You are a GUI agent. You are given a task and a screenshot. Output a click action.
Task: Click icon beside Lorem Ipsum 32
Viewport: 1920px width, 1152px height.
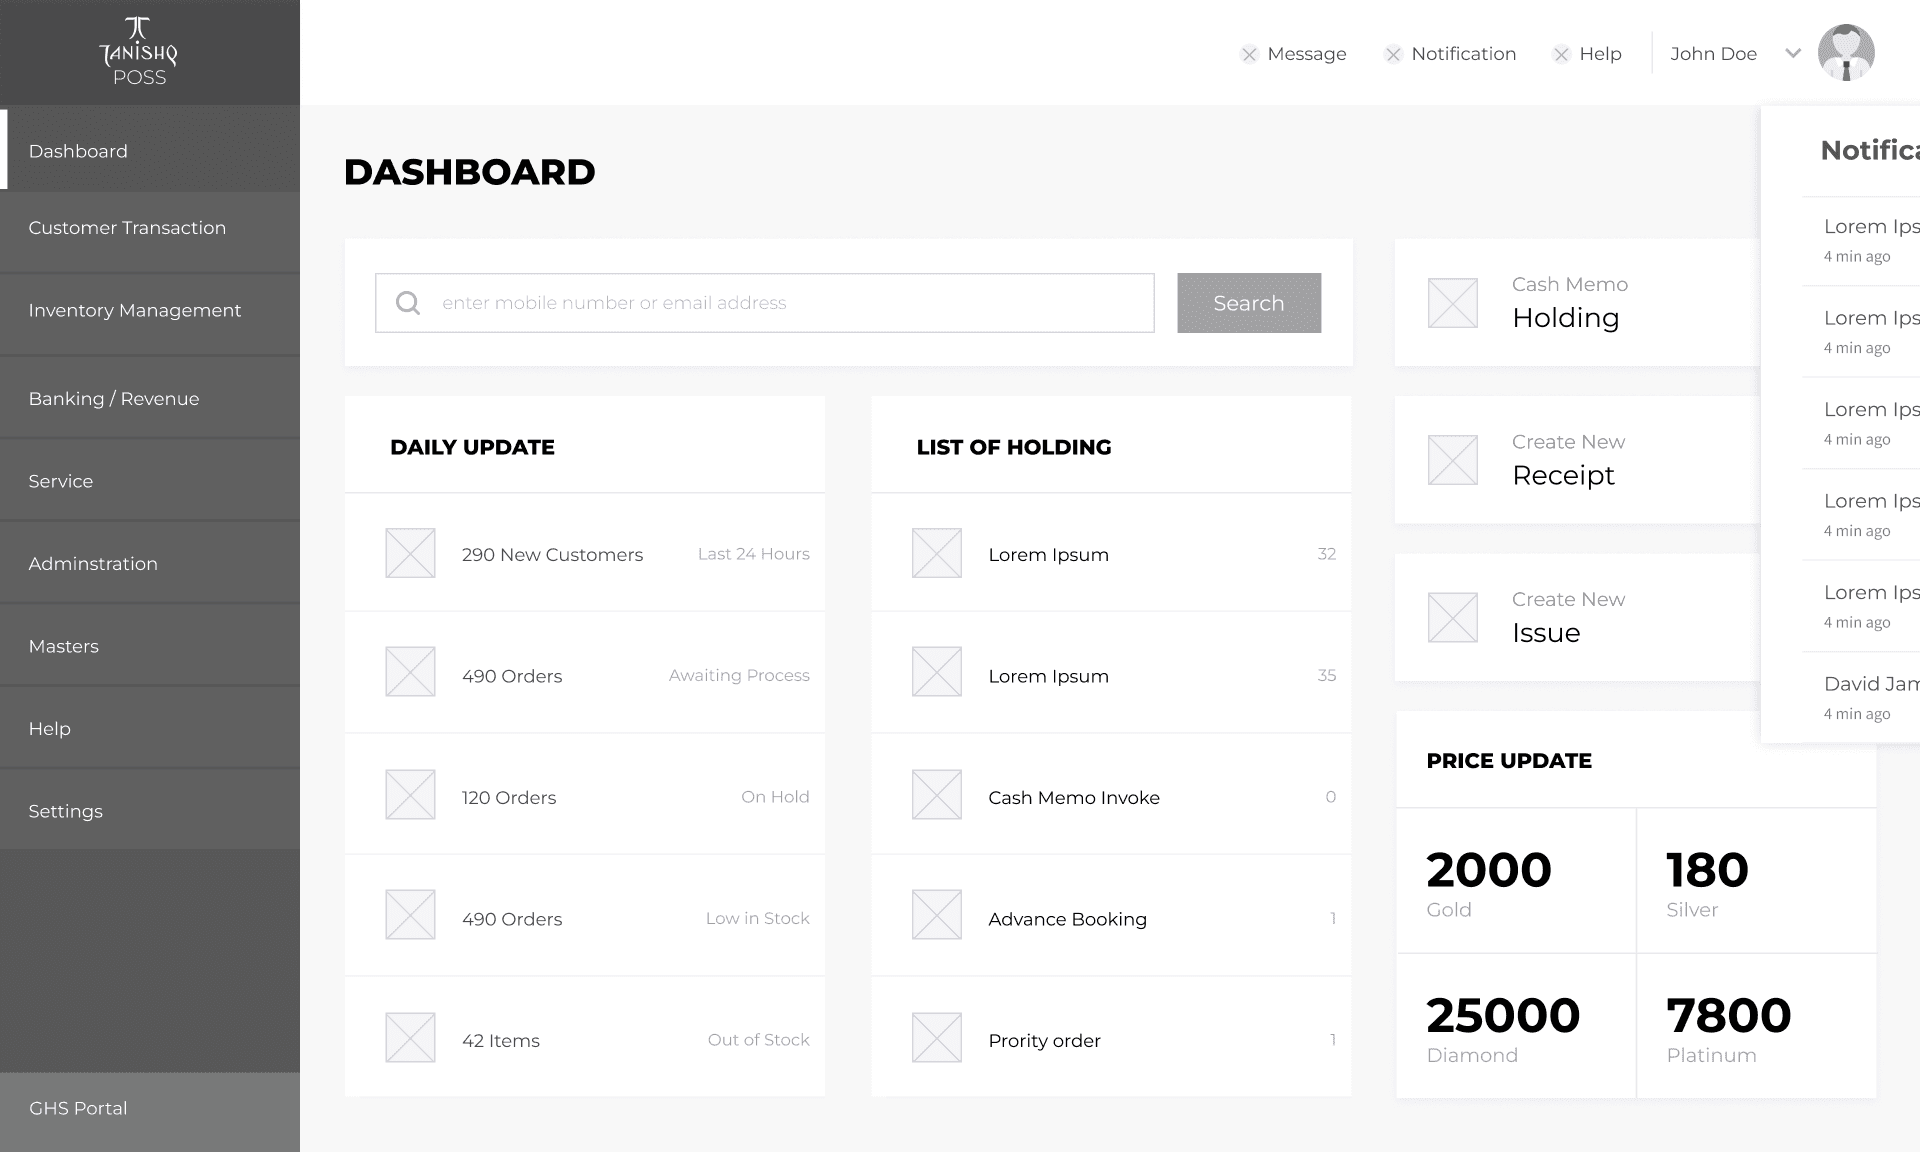[937, 553]
